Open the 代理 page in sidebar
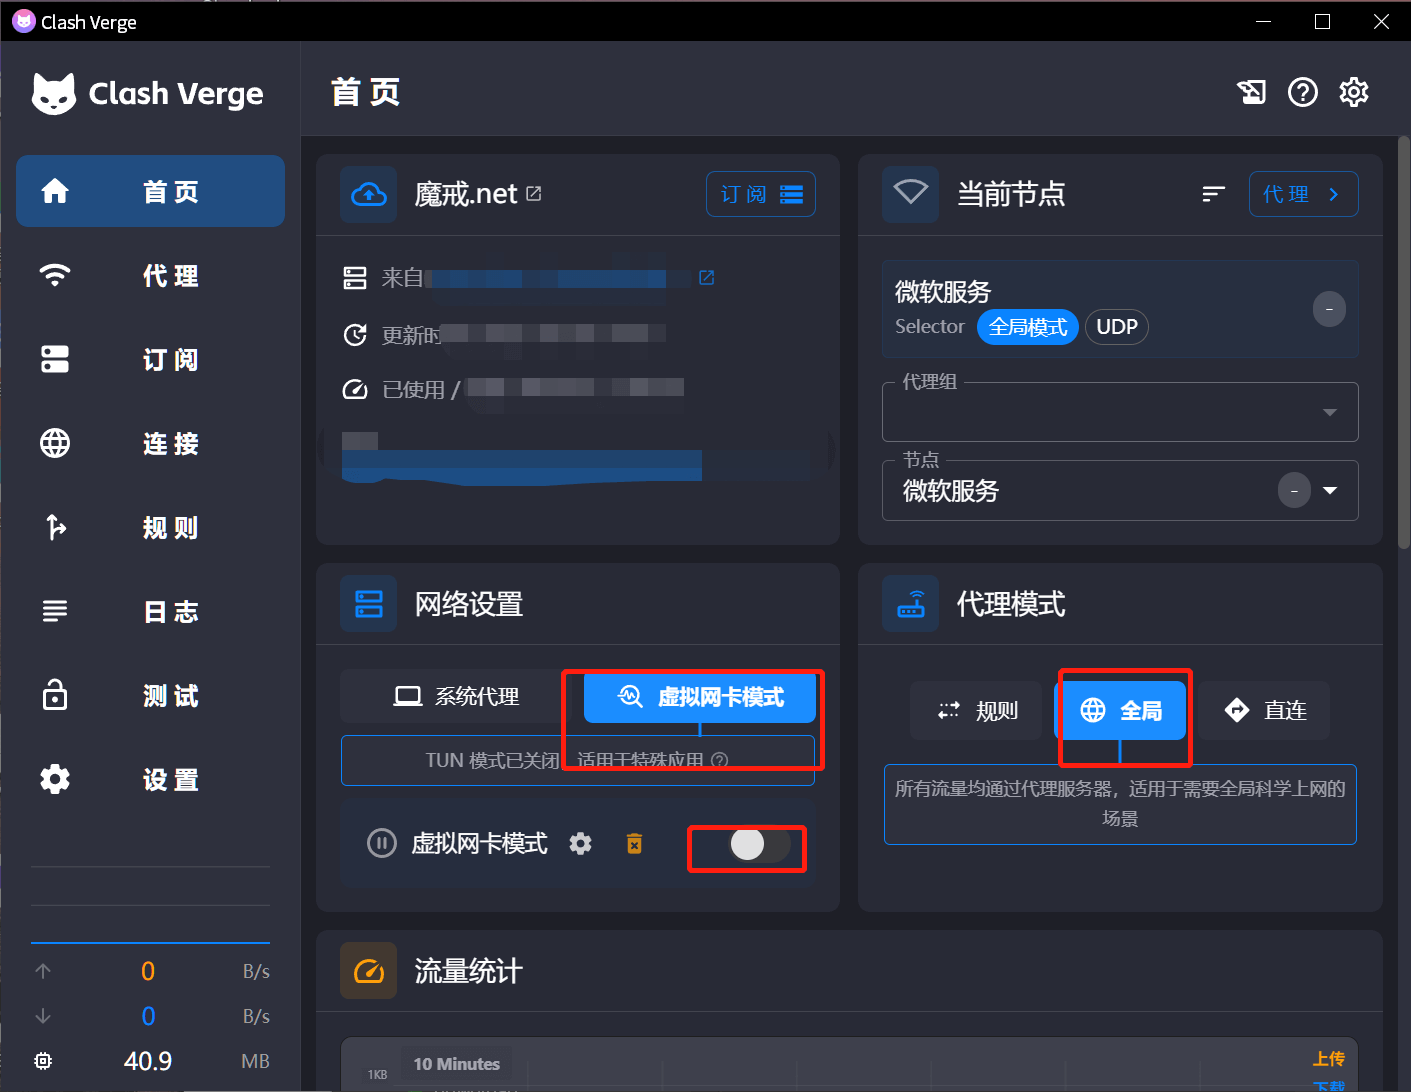 coord(150,275)
